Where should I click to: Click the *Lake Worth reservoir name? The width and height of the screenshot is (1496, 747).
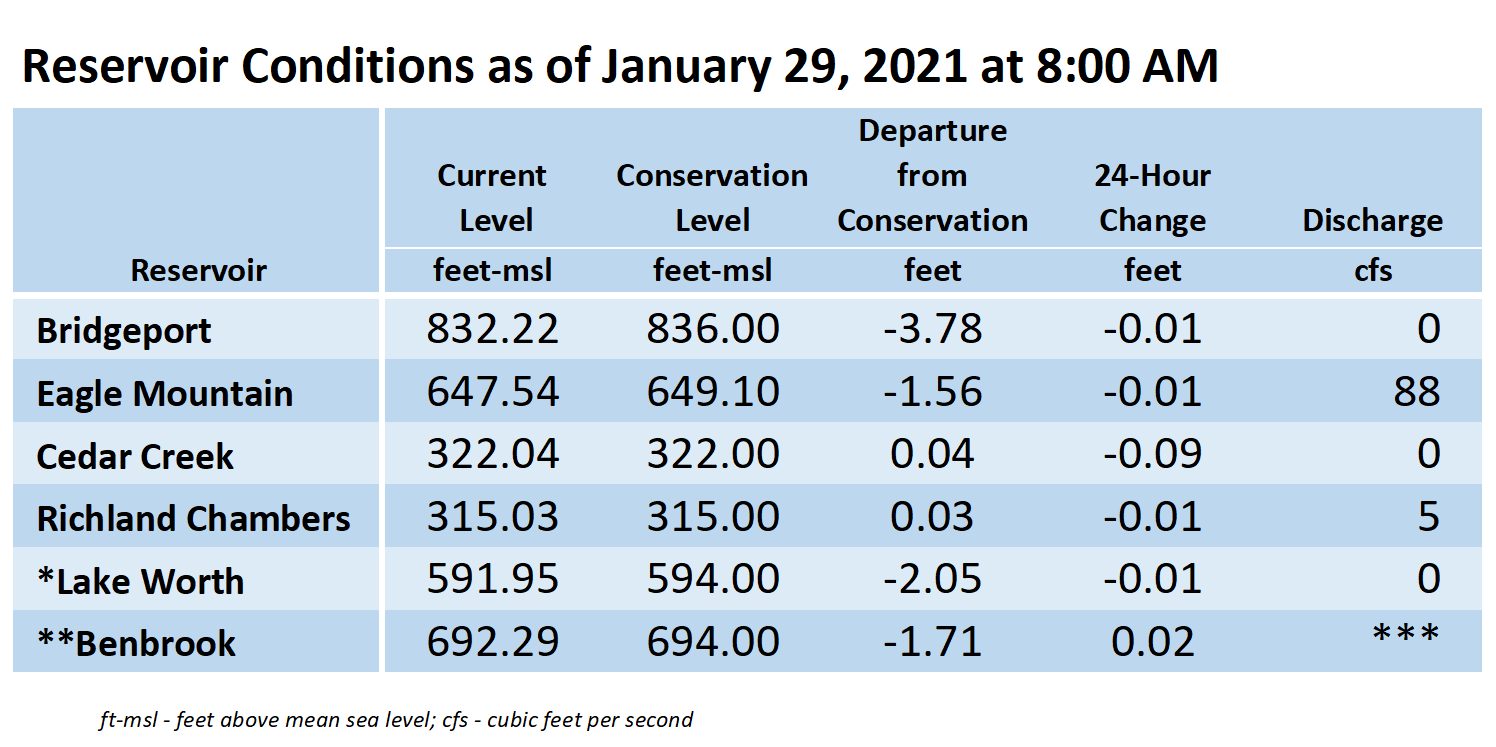click(x=140, y=581)
